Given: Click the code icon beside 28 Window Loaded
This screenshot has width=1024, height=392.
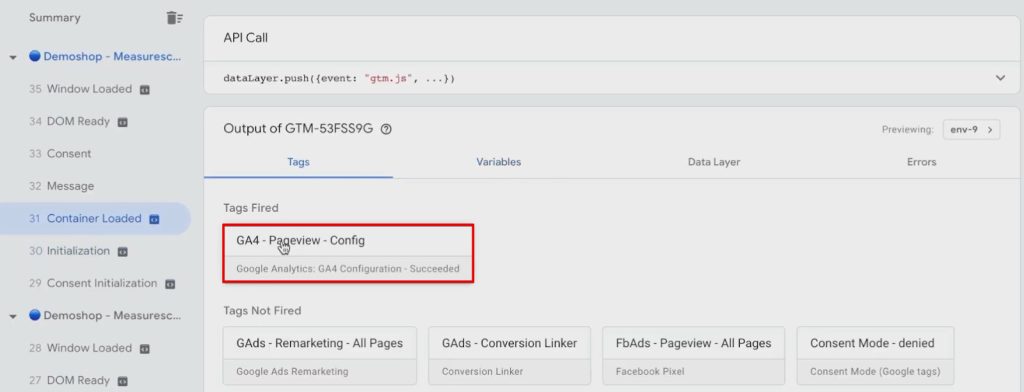Looking at the screenshot, I should (x=145, y=349).
